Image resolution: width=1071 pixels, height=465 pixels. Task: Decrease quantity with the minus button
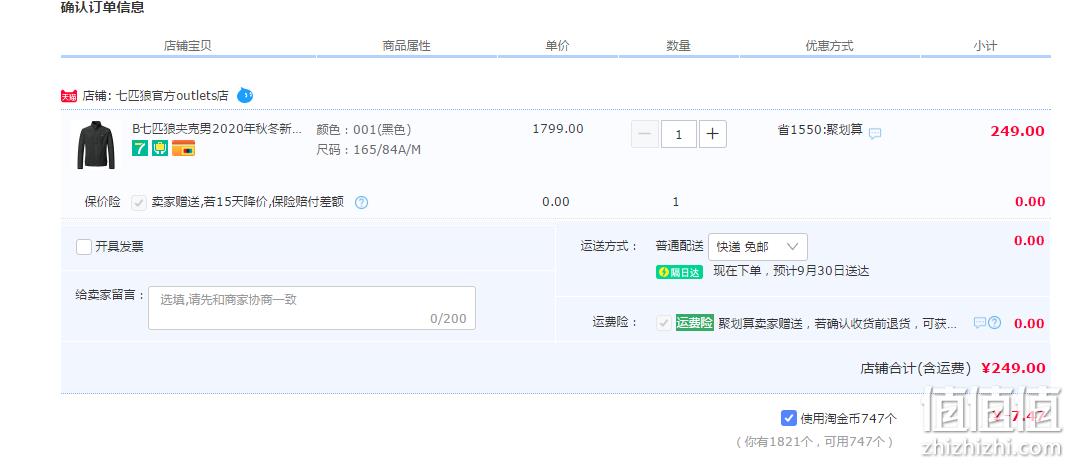(x=644, y=134)
